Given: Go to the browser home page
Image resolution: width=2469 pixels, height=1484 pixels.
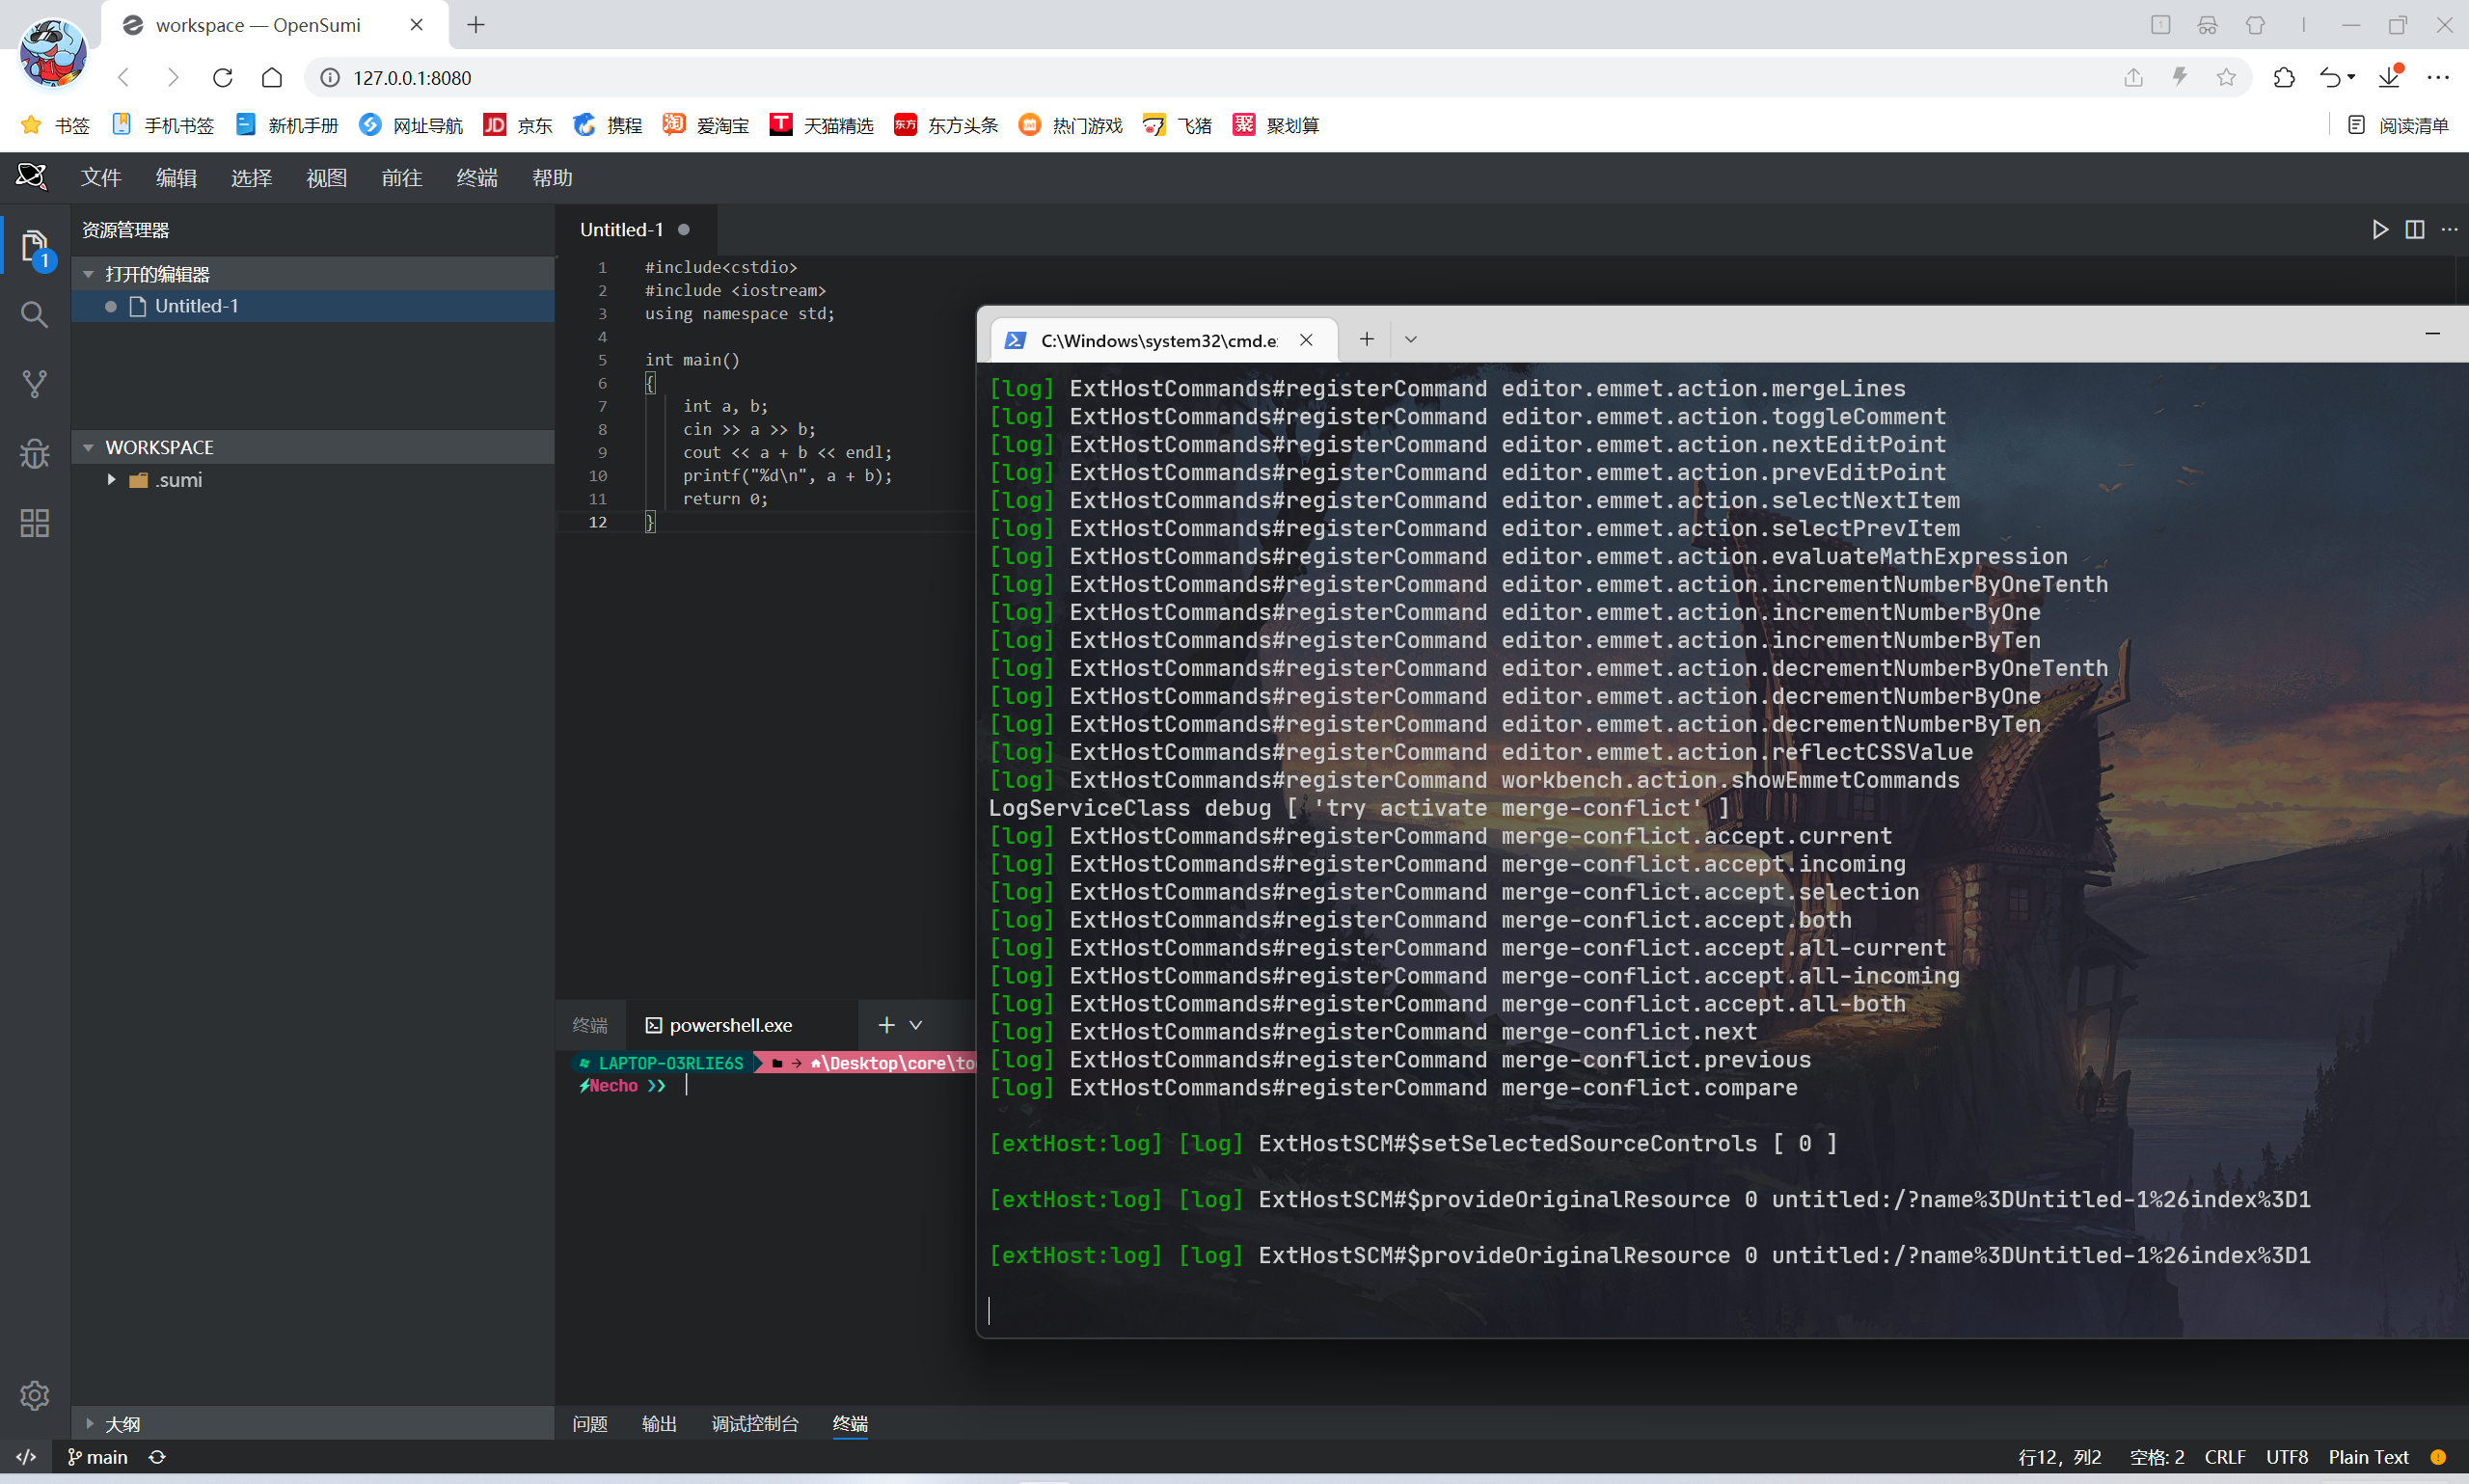Looking at the screenshot, I should click(272, 77).
